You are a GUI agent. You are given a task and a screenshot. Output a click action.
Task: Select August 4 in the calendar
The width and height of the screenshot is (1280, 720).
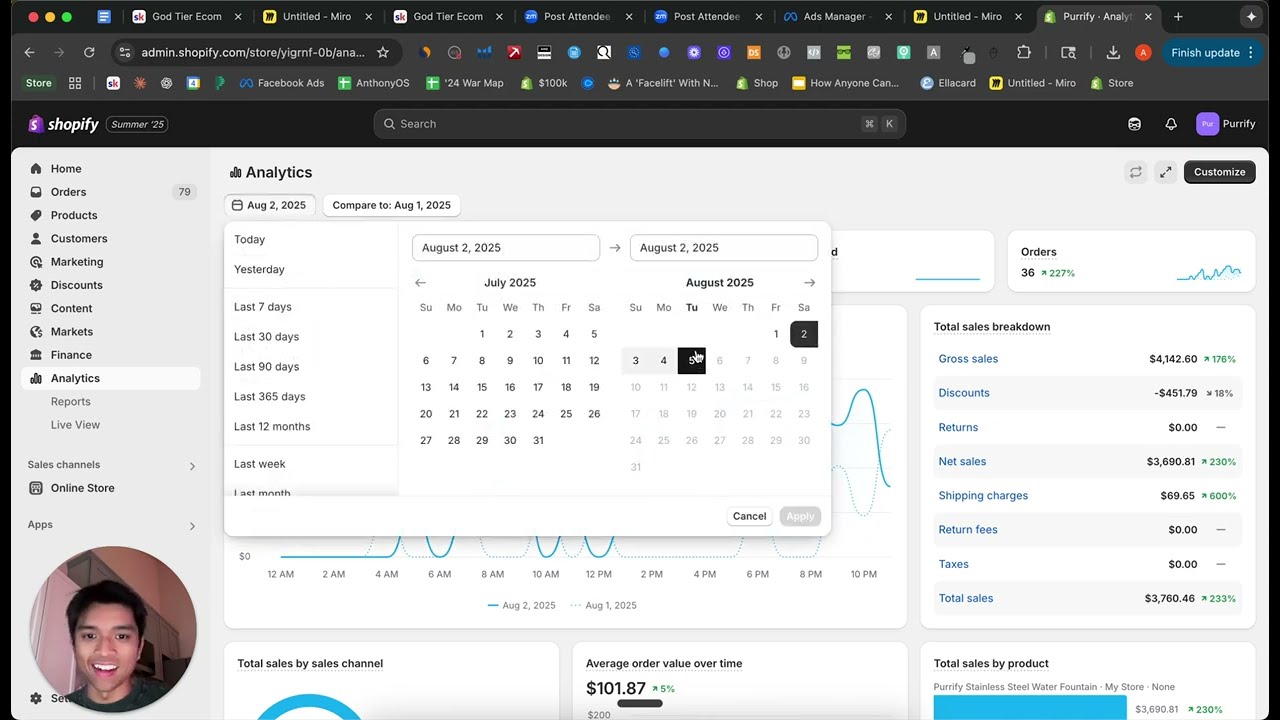coord(663,361)
